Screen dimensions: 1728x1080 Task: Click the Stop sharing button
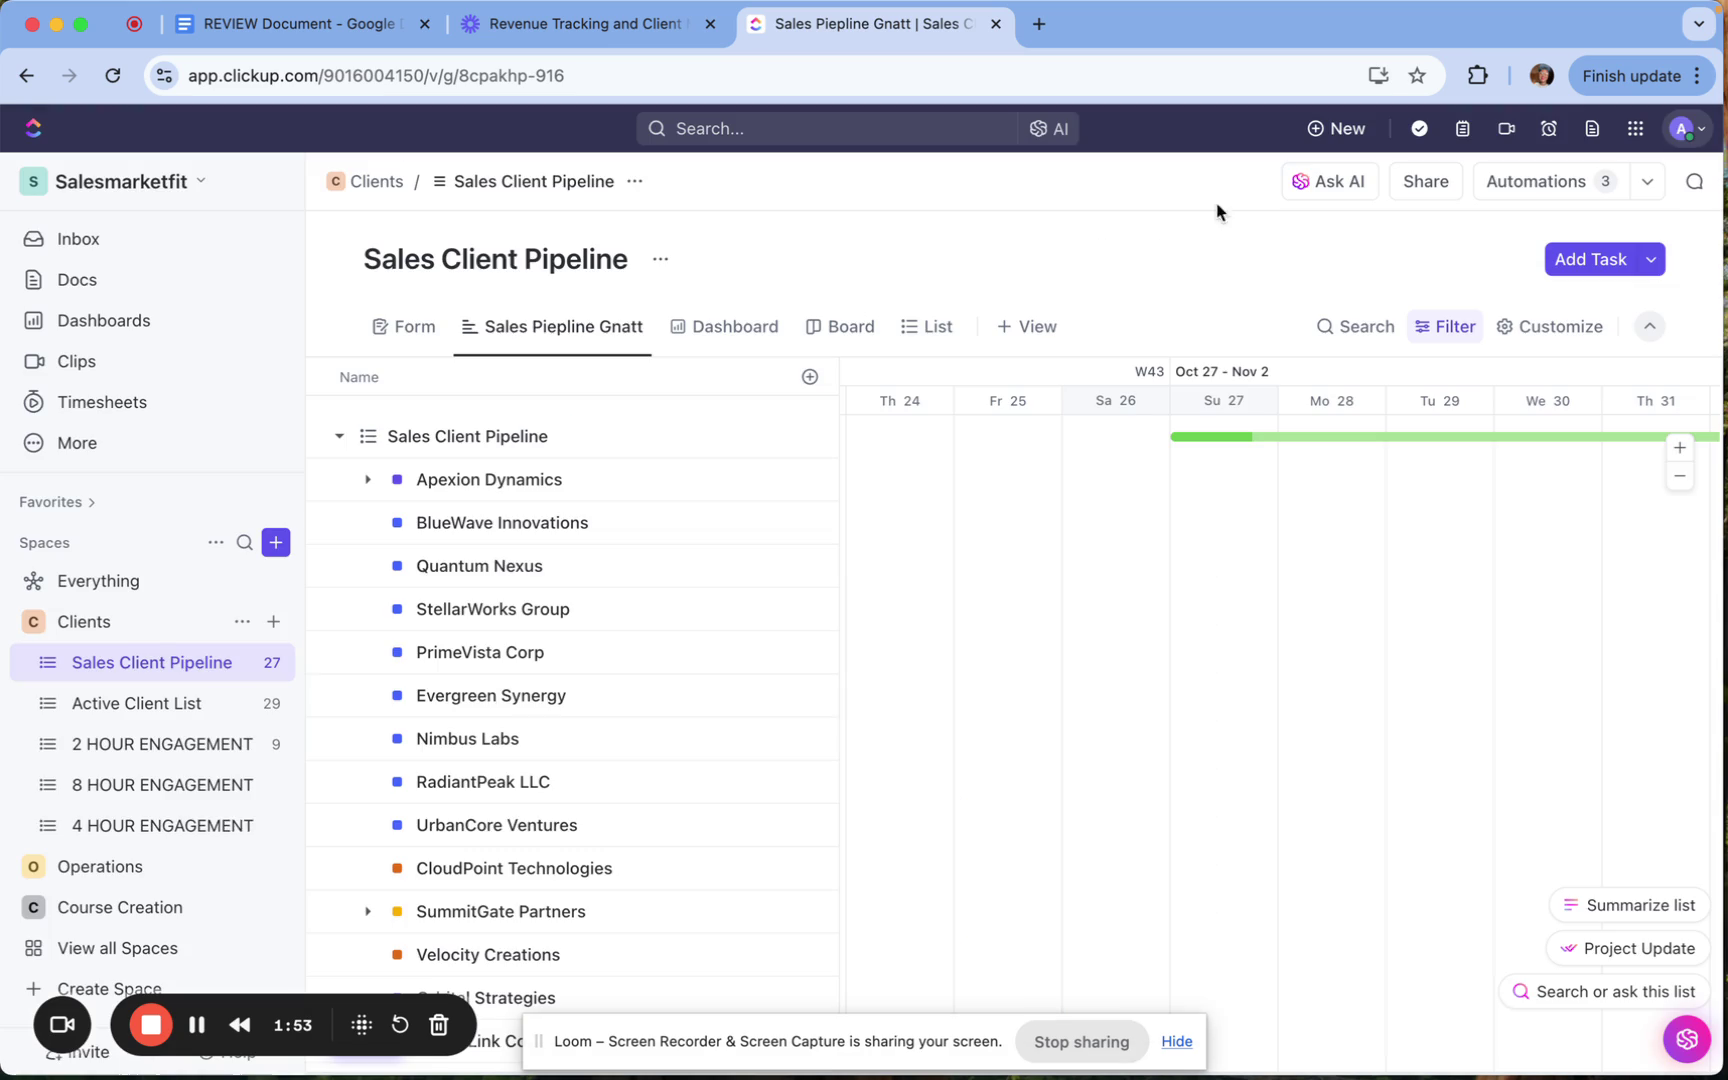click(1081, 1042)
